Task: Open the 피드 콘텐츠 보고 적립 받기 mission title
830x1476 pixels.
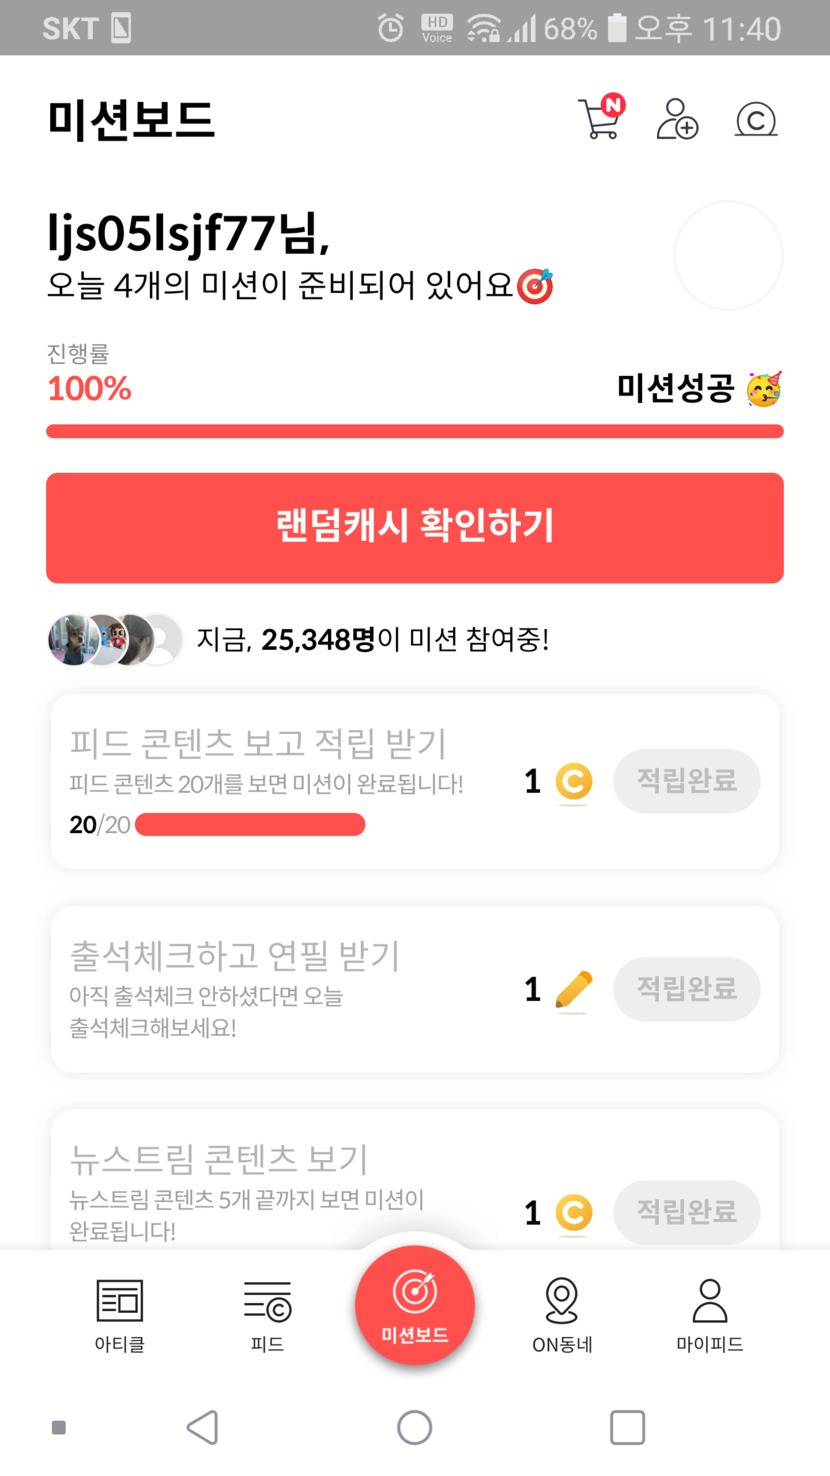Action: pyautogui.click(x=258, y=744)
